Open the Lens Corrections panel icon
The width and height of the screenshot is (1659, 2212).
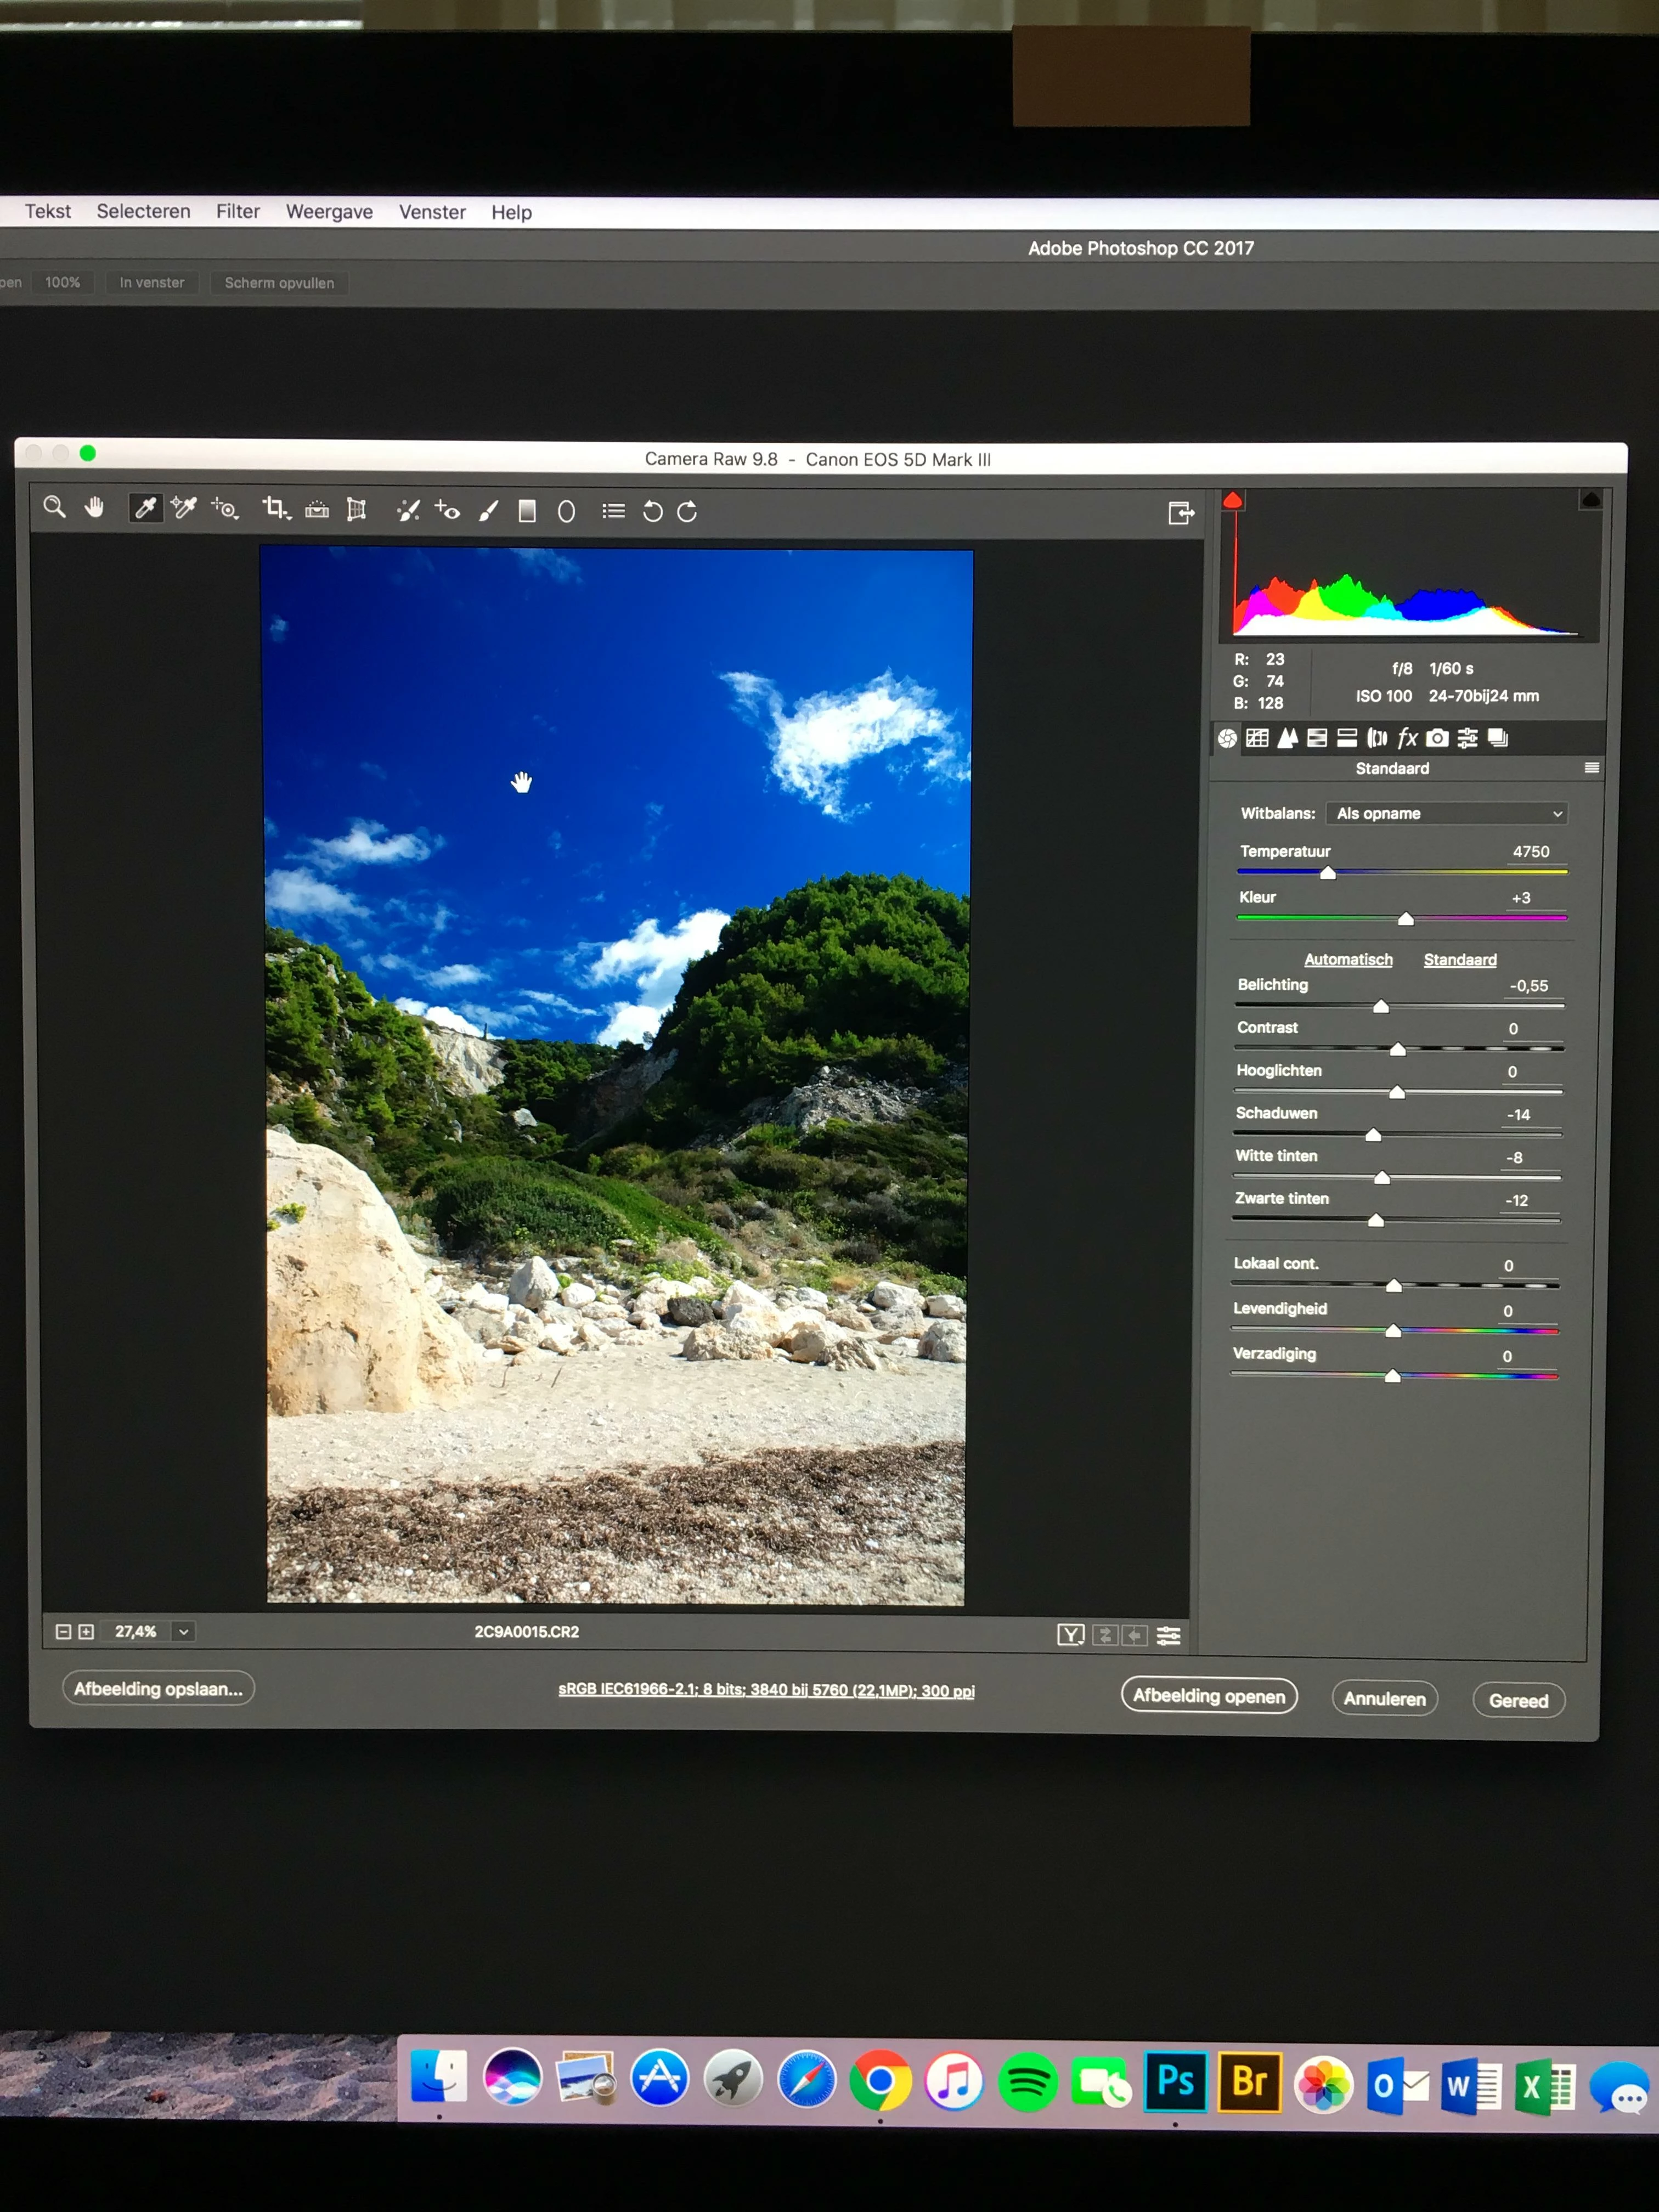pyautogui.click(x=1377, y=738)
